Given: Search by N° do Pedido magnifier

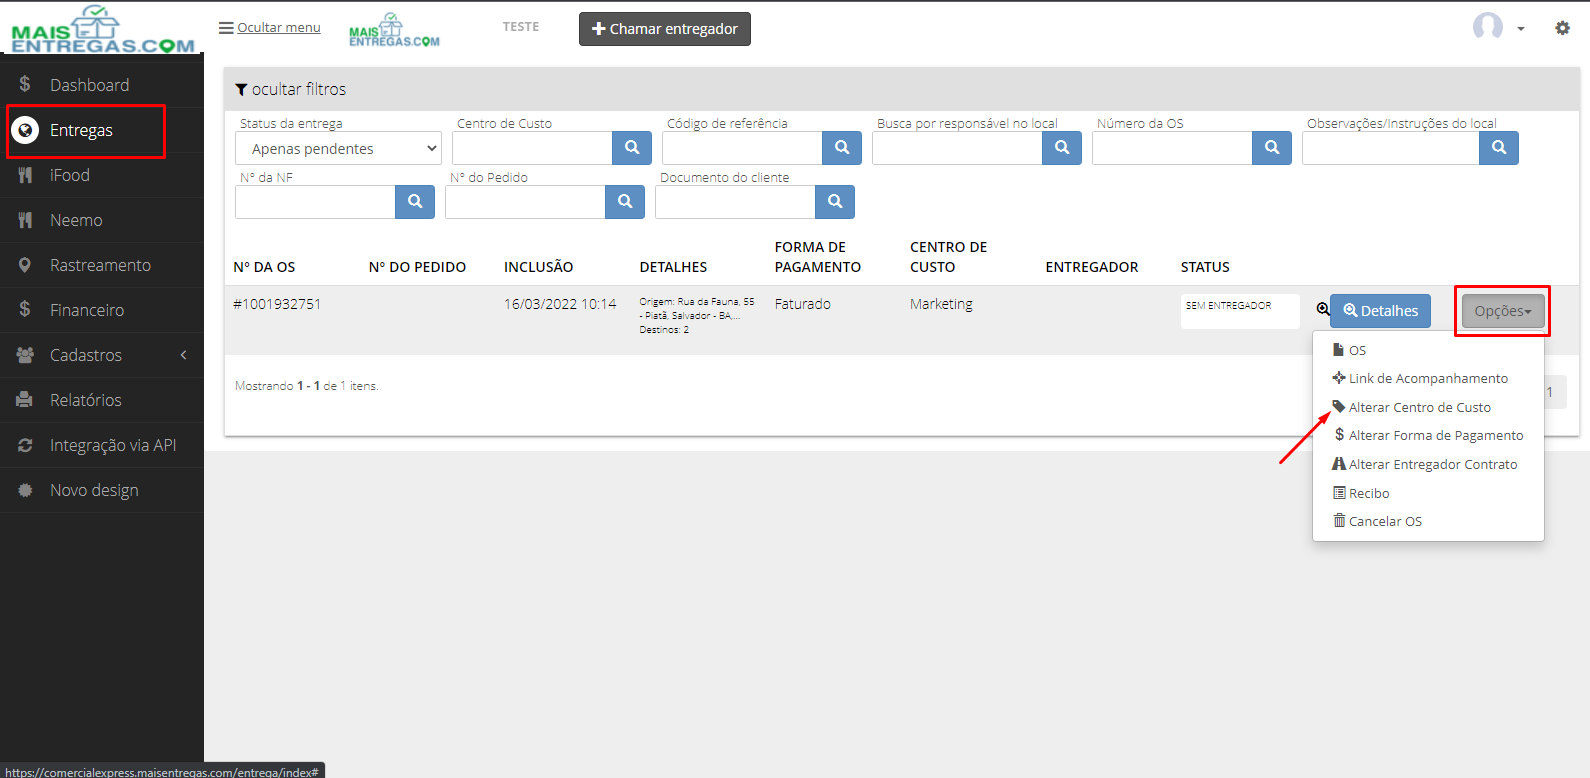Looking at the screenshot, I should 625,202.
